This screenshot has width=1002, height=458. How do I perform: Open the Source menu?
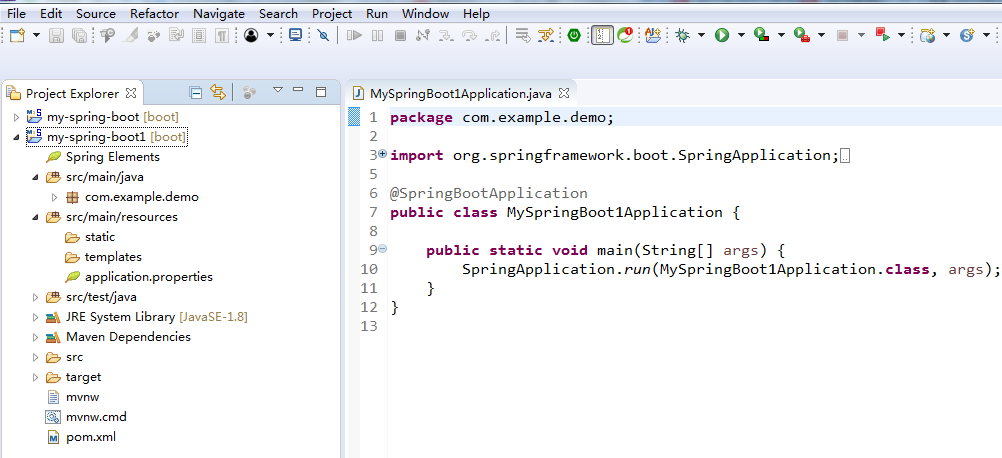click(x=96, y=13)
